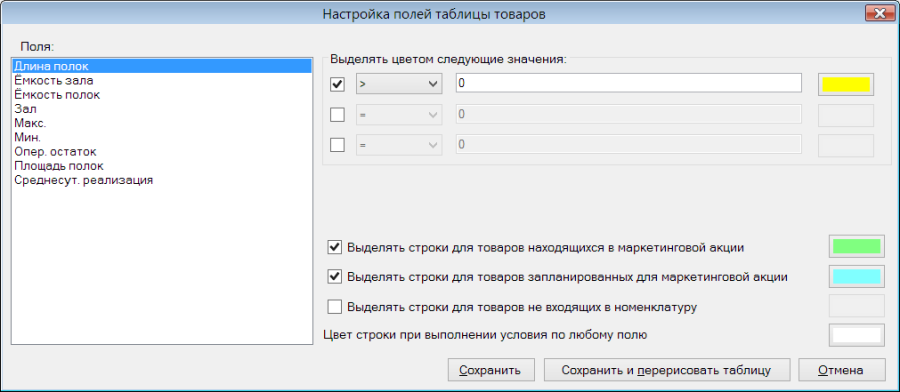Image resolution: width=900 pixels, height=392 pixels.
Task: Select 'Ёмкость полок' field
Action: pyautogui.click(x=161, y=95)
